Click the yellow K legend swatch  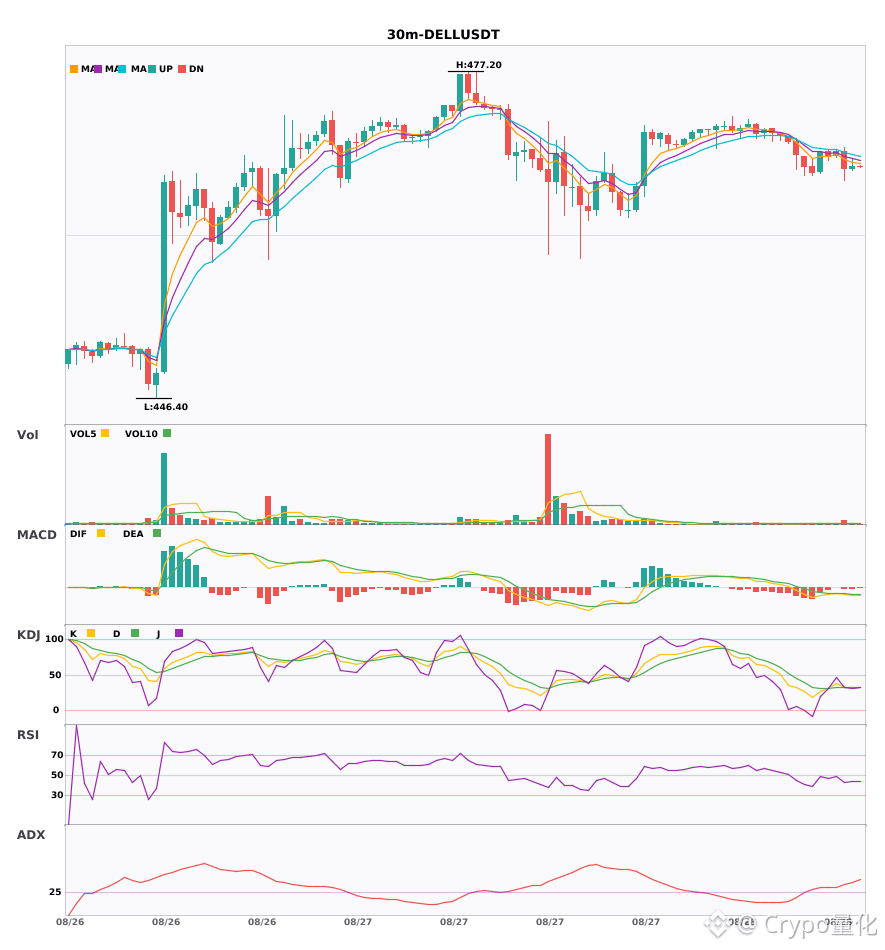91,633
